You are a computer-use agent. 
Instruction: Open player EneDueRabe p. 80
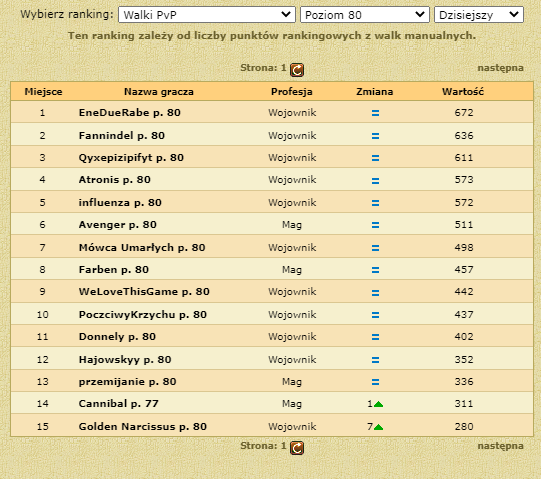[130, 113]
